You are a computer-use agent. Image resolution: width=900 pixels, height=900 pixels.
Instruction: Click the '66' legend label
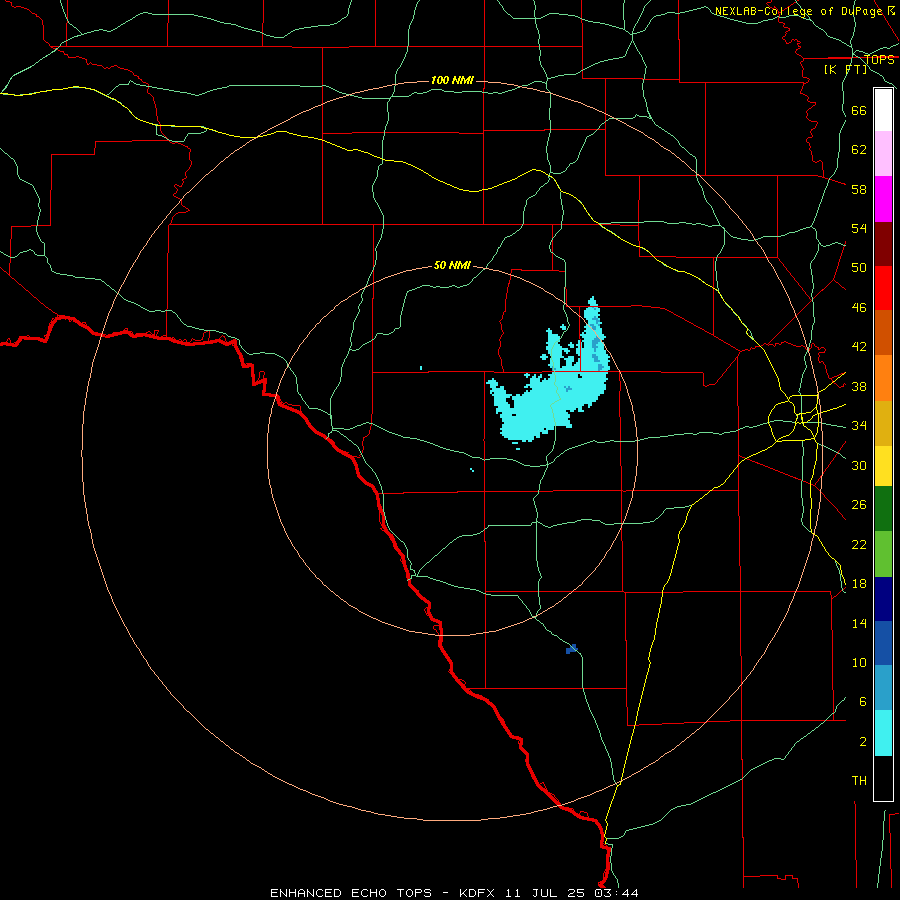859,110
